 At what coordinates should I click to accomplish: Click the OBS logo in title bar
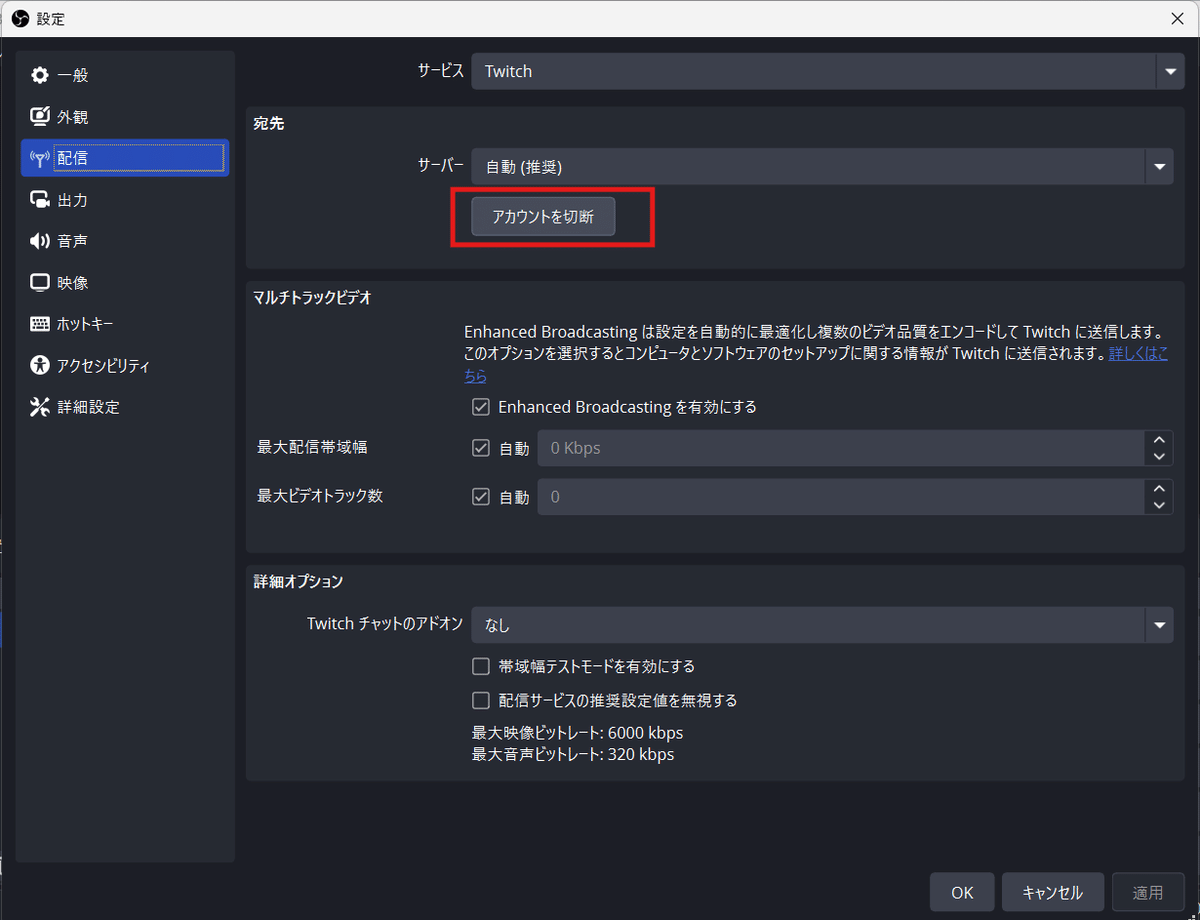pos(19,18)
